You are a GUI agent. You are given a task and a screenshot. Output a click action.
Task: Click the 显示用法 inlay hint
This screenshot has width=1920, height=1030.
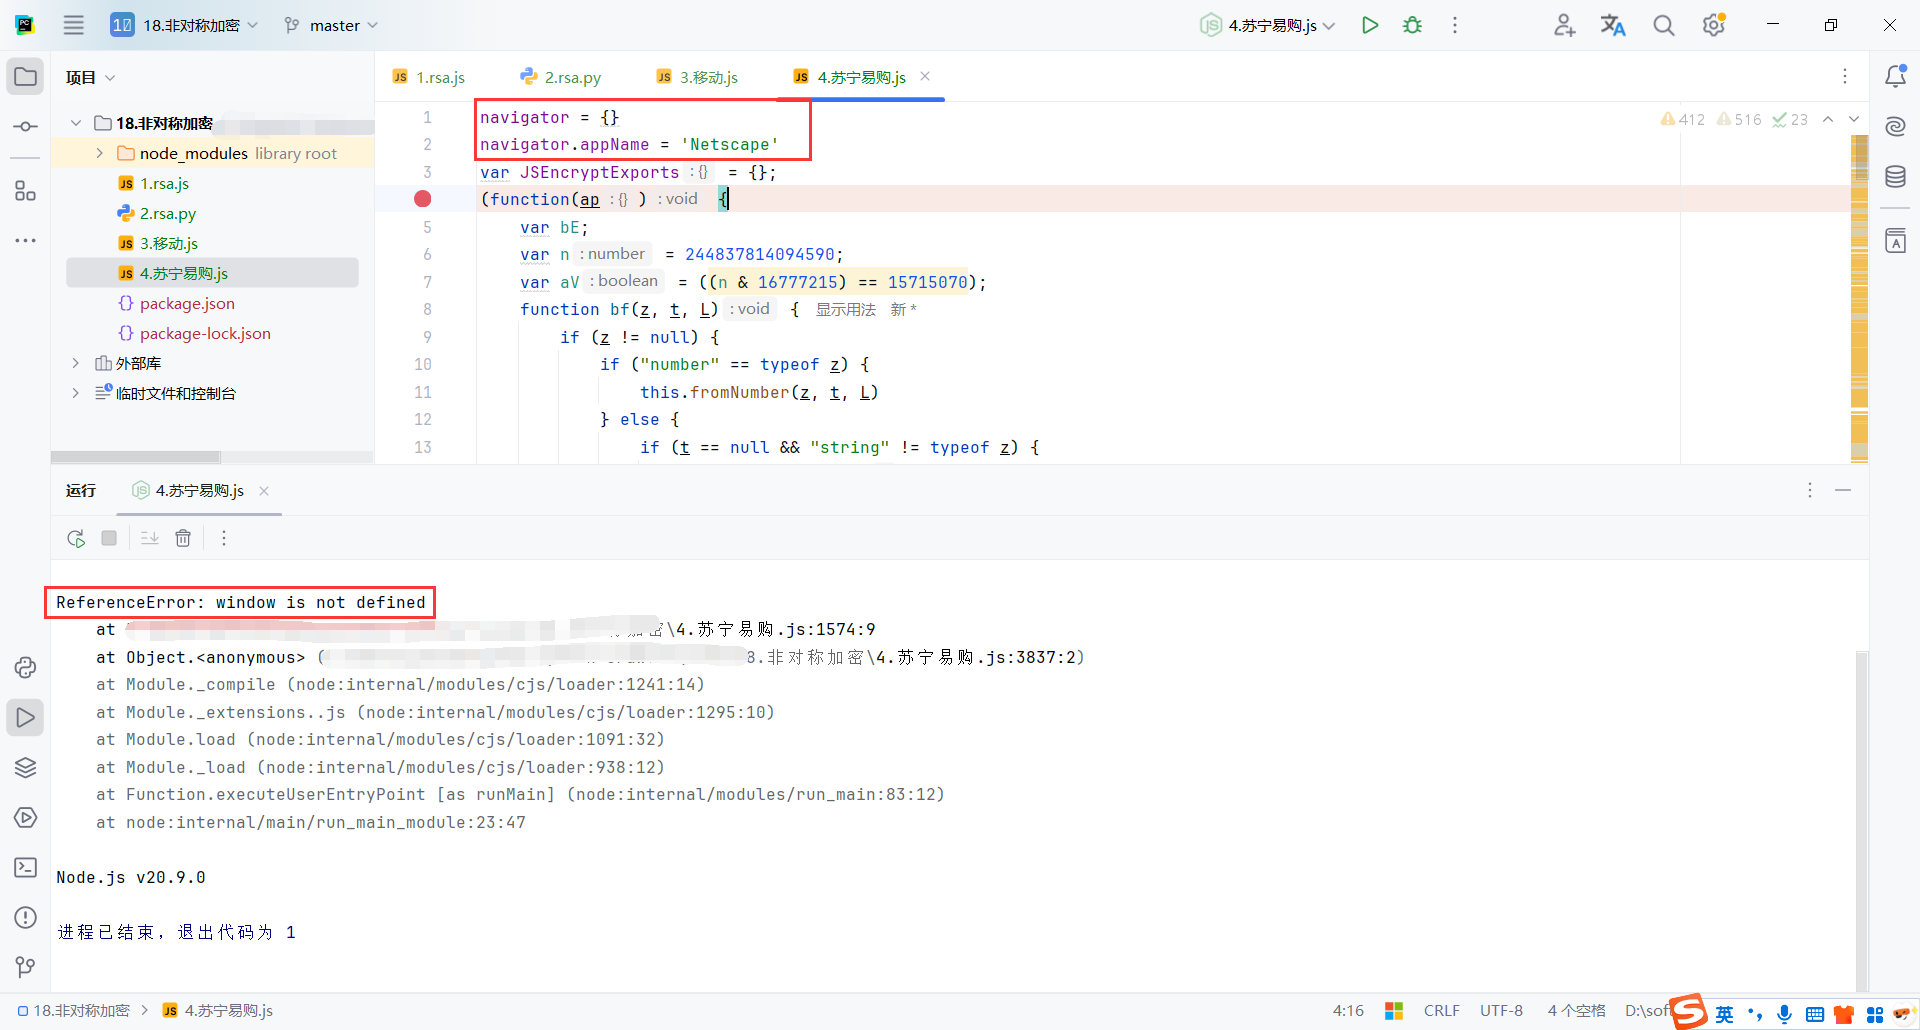coord(846,310)
